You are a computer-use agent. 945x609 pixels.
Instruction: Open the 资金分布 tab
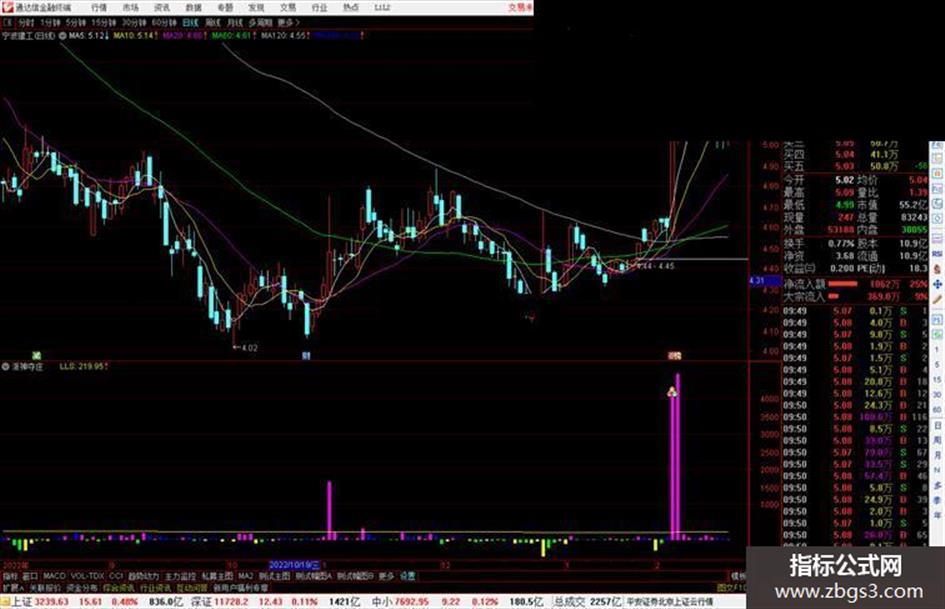coord(81,587)
